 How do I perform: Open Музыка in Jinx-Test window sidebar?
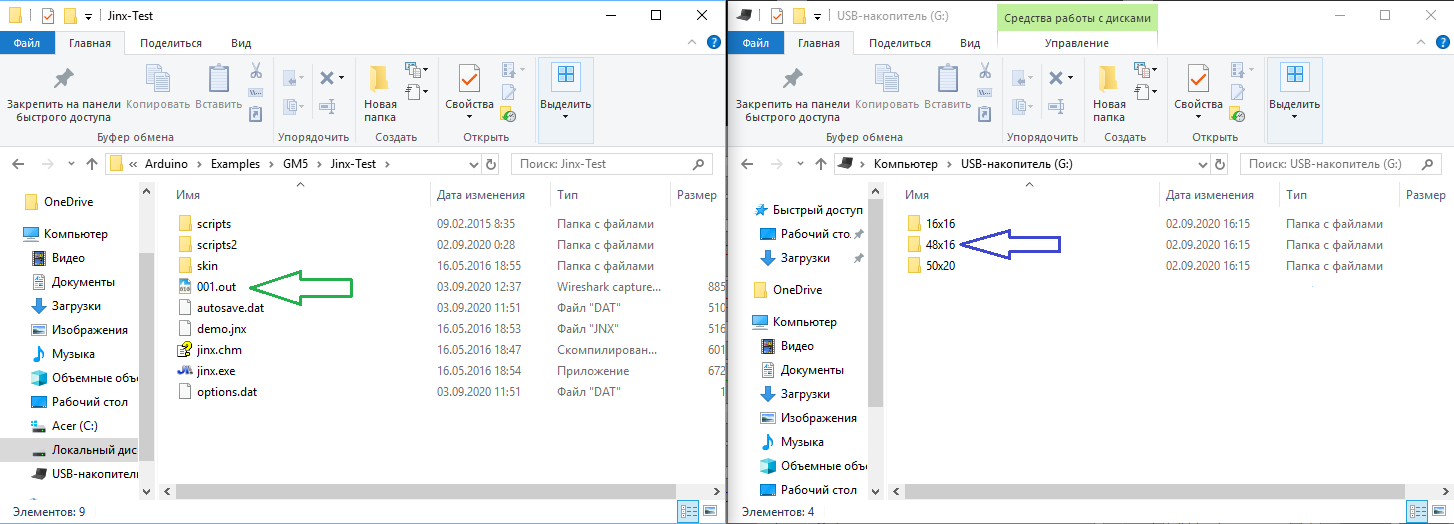pos(63,354)
